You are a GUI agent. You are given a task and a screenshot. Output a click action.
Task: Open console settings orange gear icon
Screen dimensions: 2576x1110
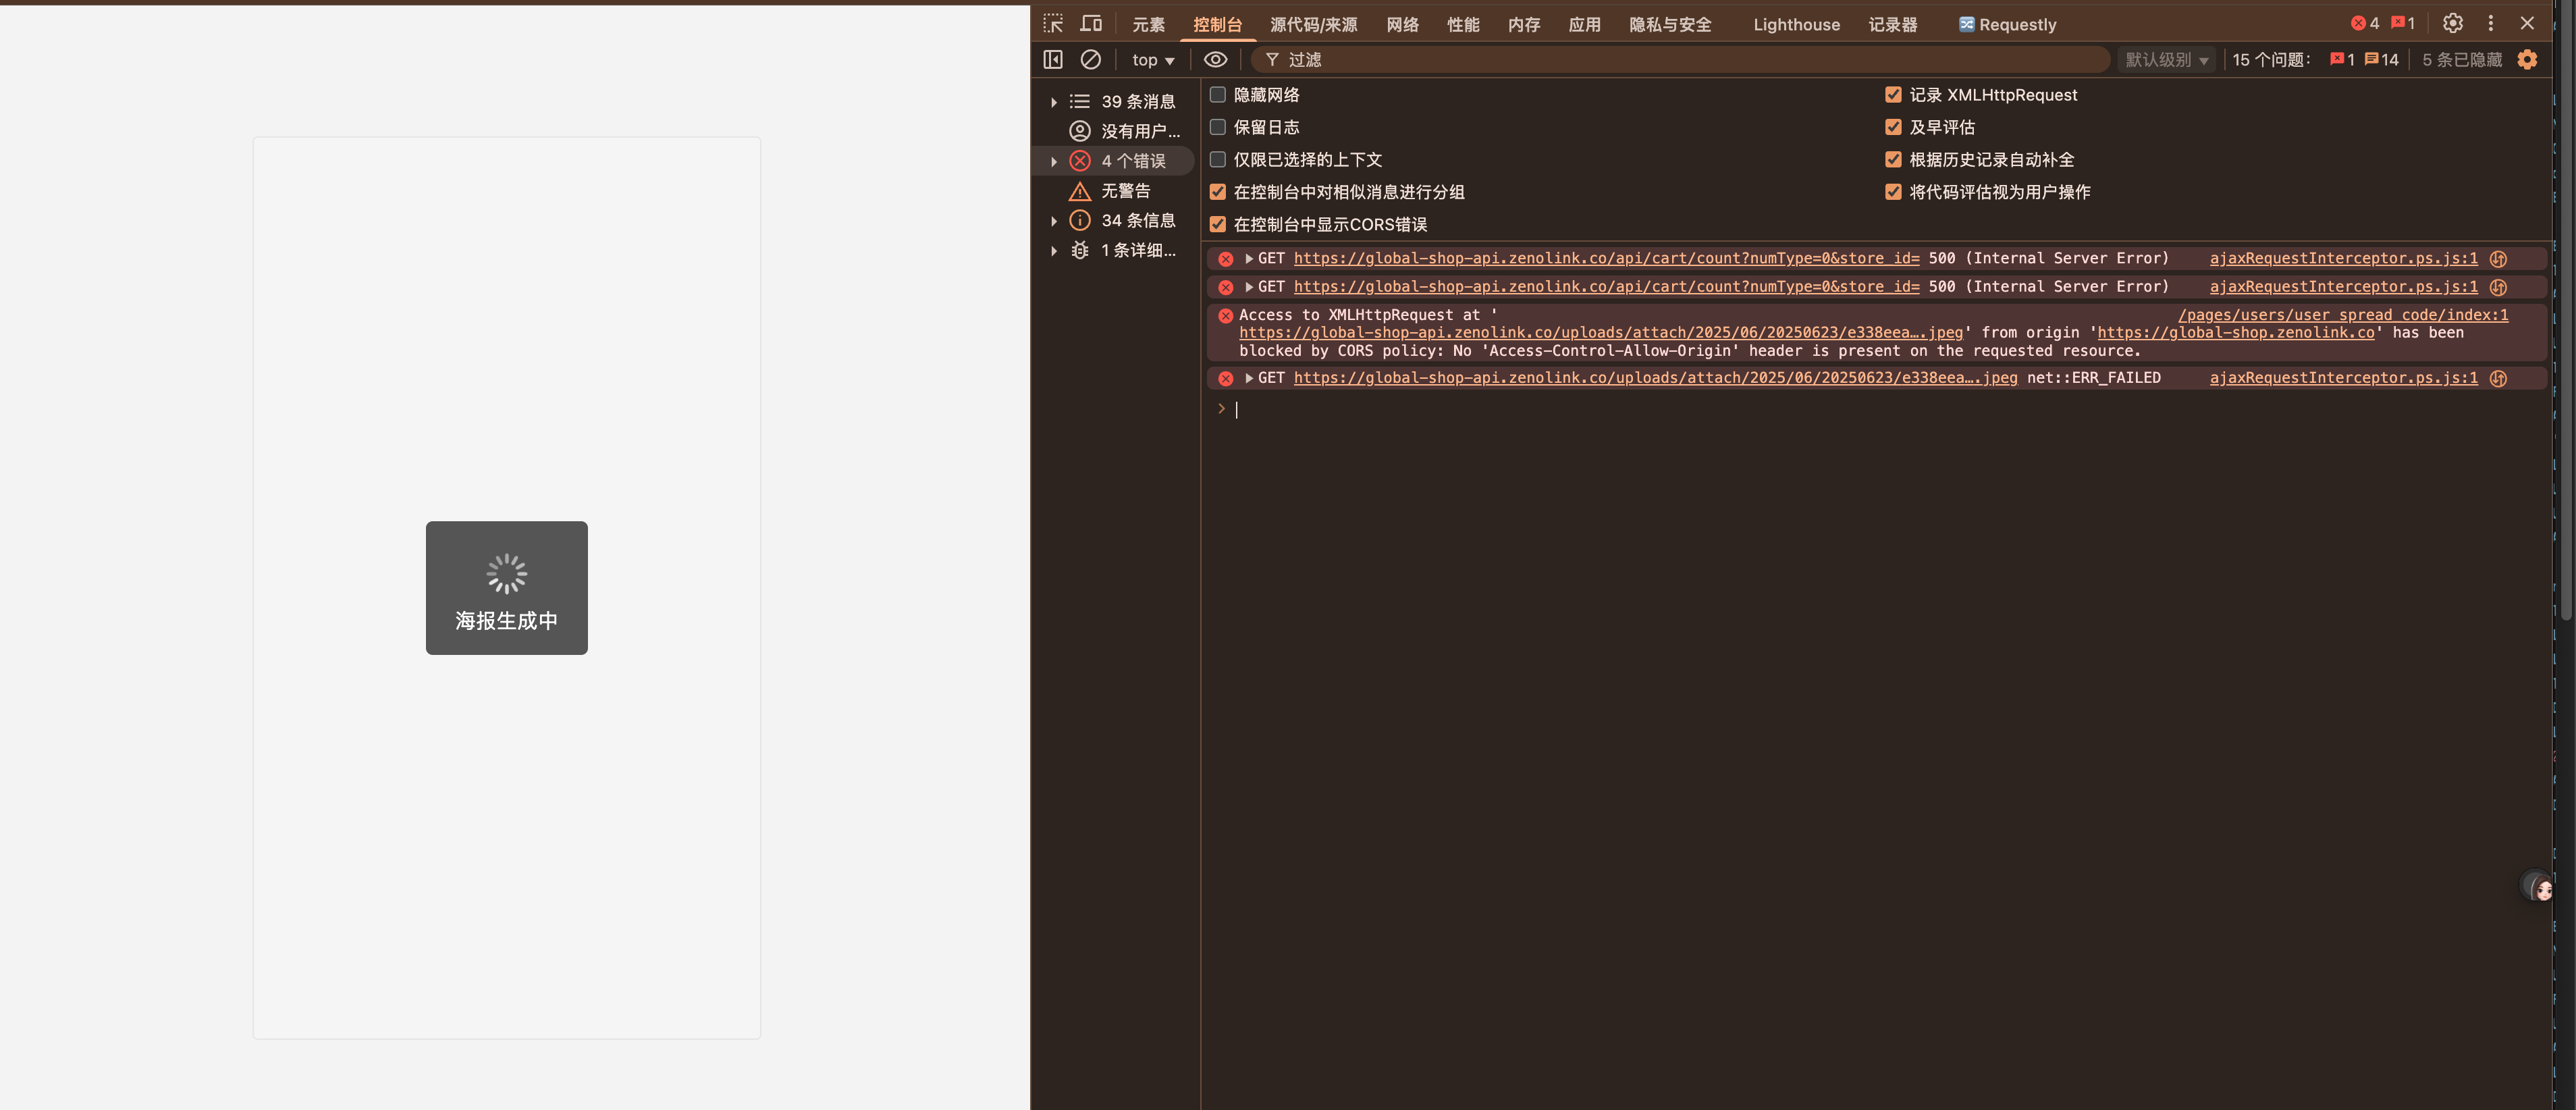[2527, 60]
